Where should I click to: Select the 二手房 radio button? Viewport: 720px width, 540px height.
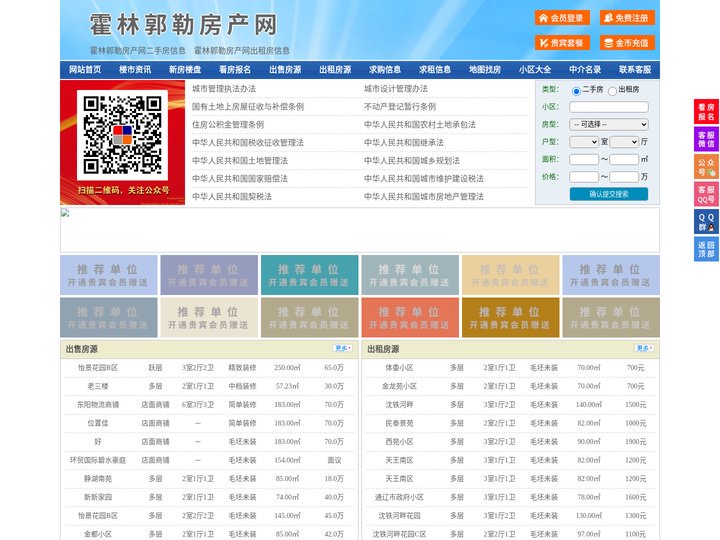576,91
